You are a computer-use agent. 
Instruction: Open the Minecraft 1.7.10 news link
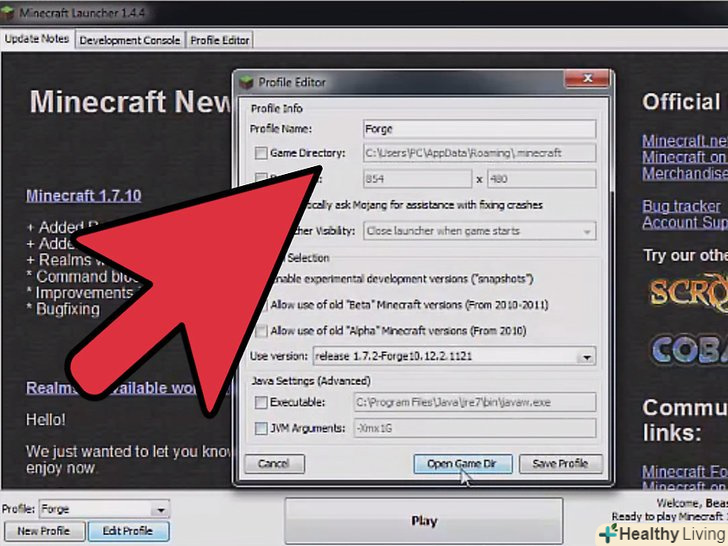pyautogui.click(x=84, y=195)
